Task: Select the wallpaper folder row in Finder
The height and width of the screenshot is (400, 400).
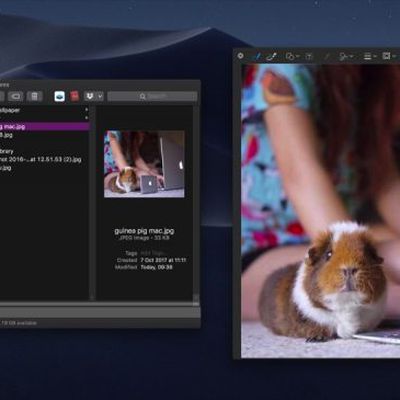Action: pyautogui.click(x=44, y=110)
